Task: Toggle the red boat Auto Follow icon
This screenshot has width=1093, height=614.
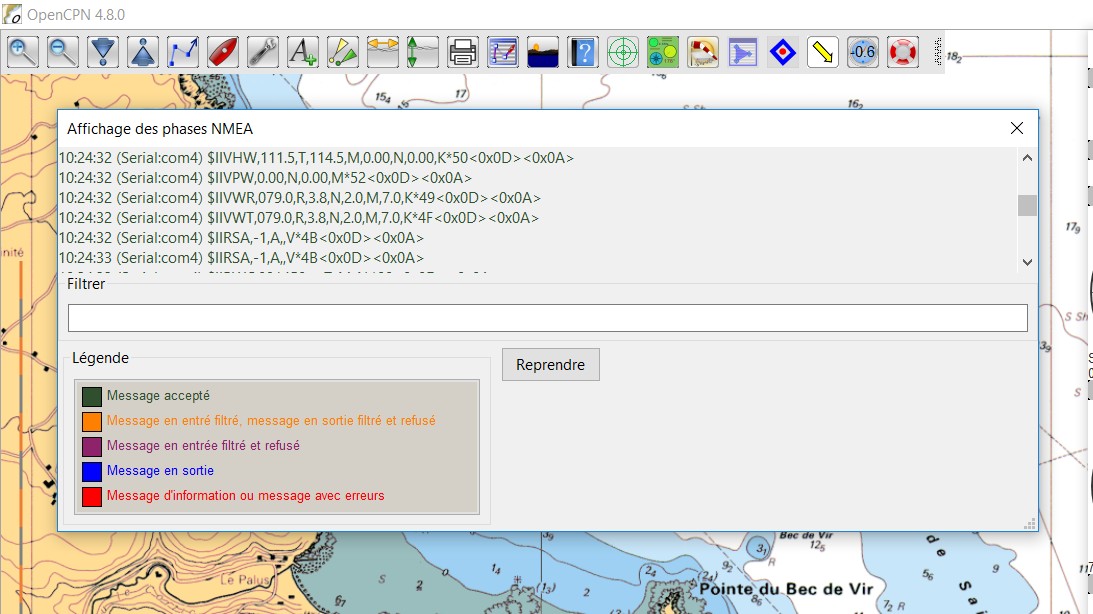Action: (223, 52)
